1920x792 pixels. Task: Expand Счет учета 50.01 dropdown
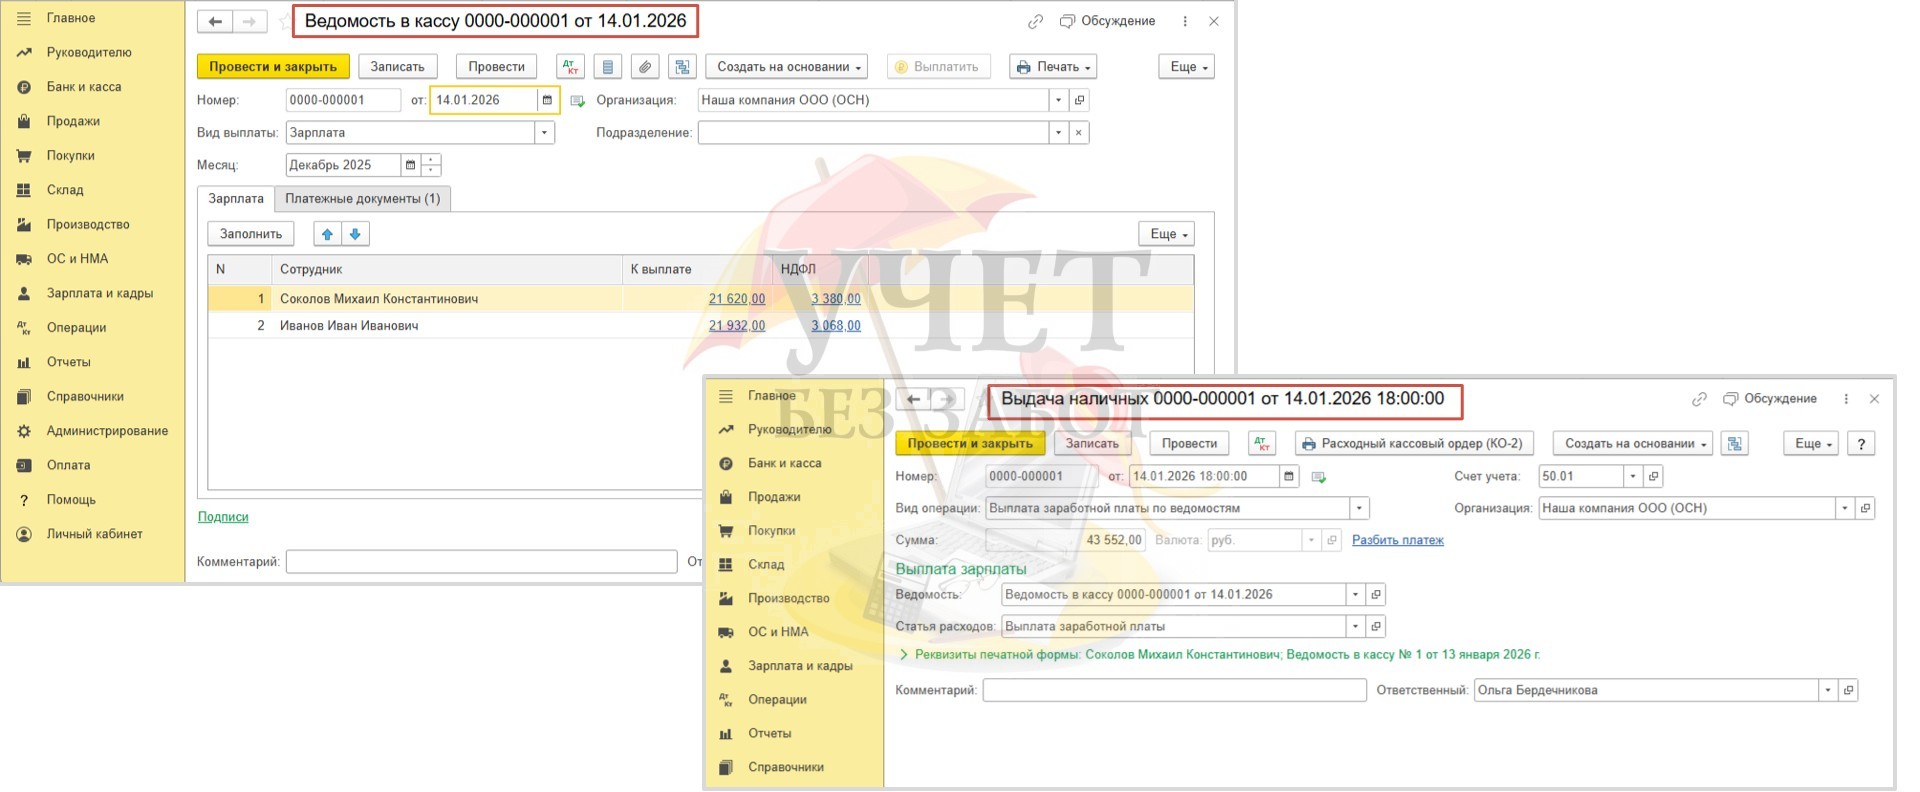tap(1632, 477)
